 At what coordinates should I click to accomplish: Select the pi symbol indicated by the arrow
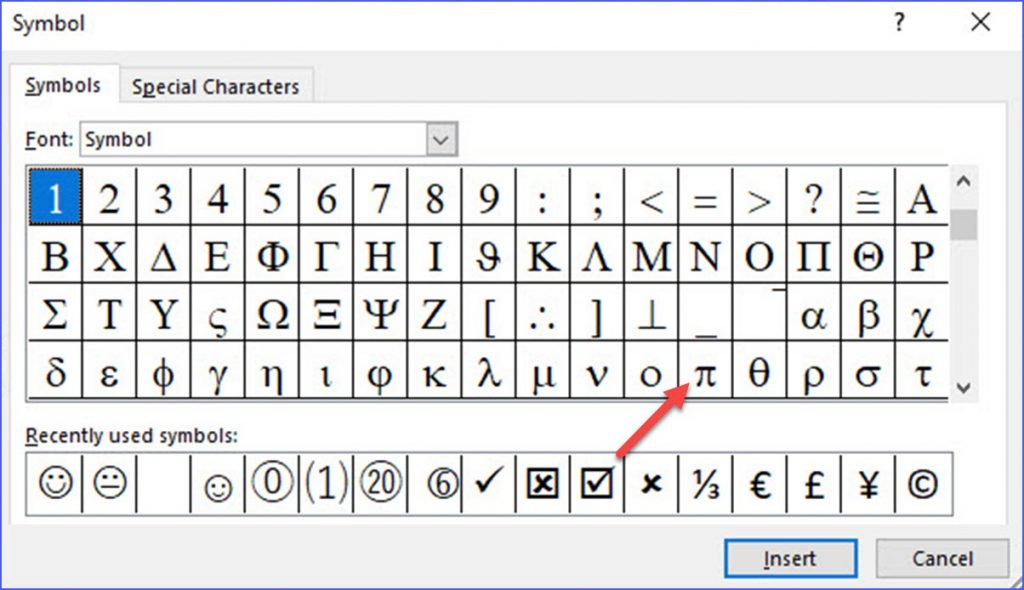pos(705,370)
